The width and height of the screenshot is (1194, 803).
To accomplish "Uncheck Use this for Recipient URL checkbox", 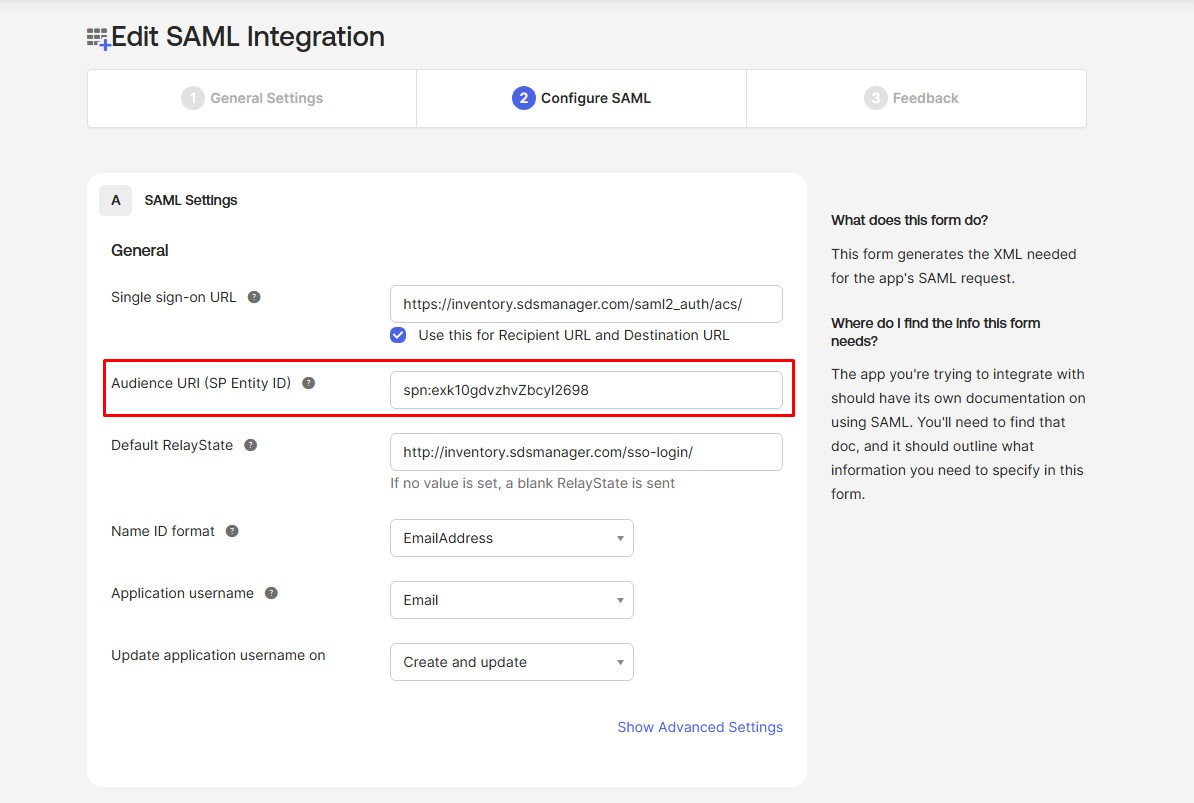I will (398, 335).
